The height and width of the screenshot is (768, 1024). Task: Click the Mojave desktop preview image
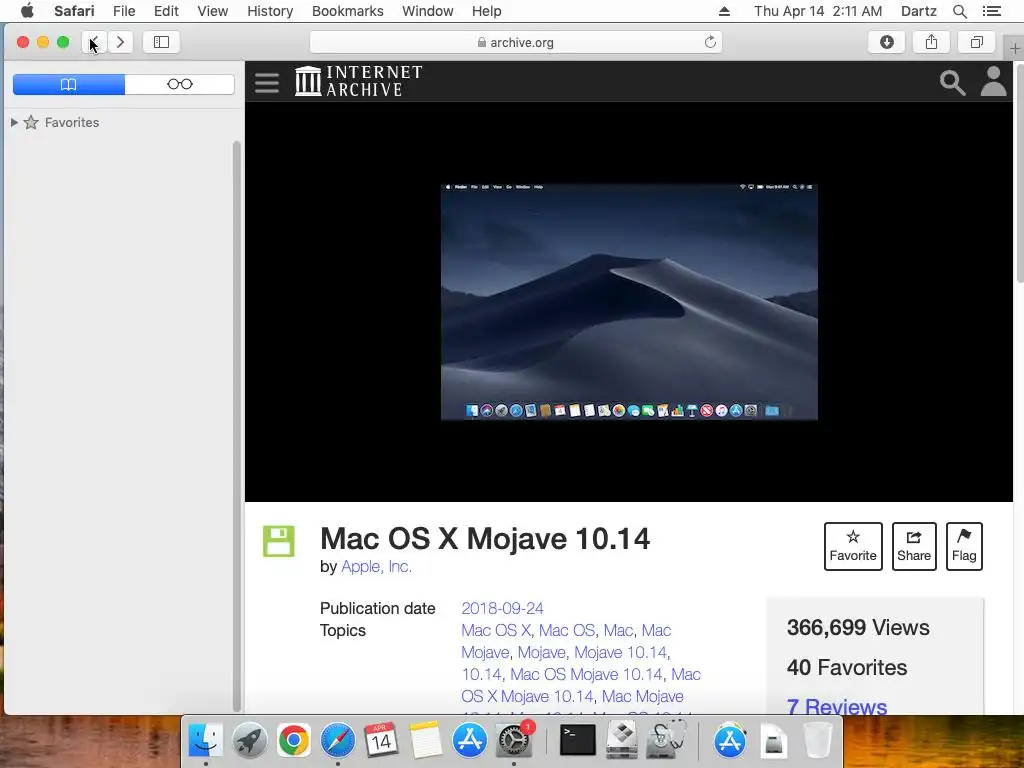click(x=629, y=302)
